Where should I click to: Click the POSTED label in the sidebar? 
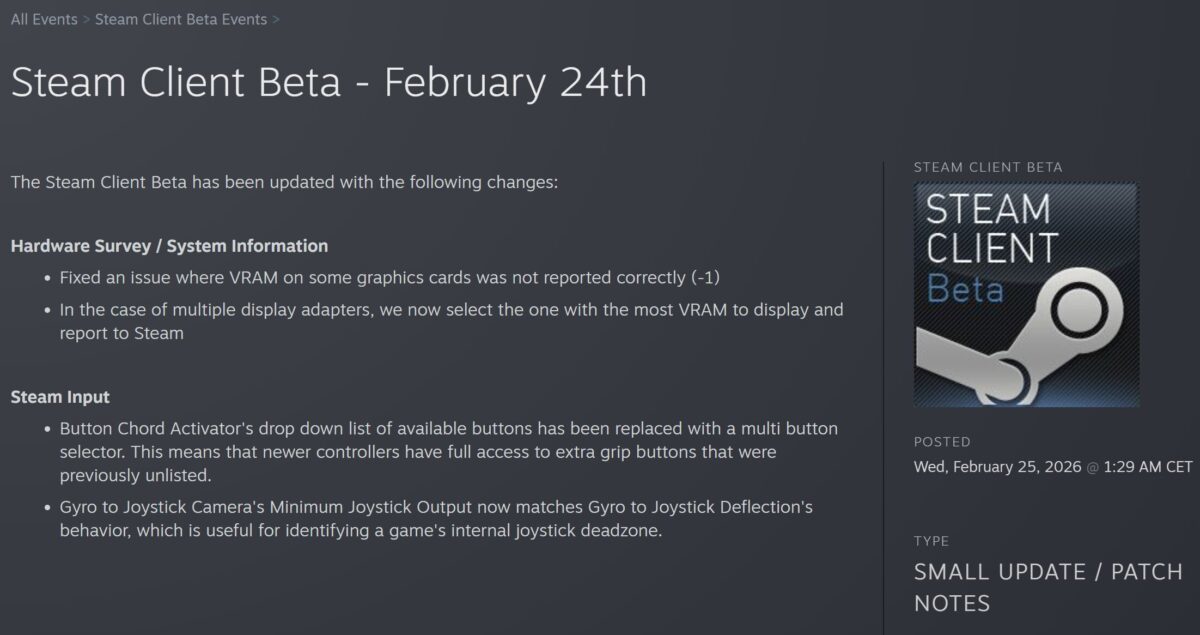tap(942, 441)
